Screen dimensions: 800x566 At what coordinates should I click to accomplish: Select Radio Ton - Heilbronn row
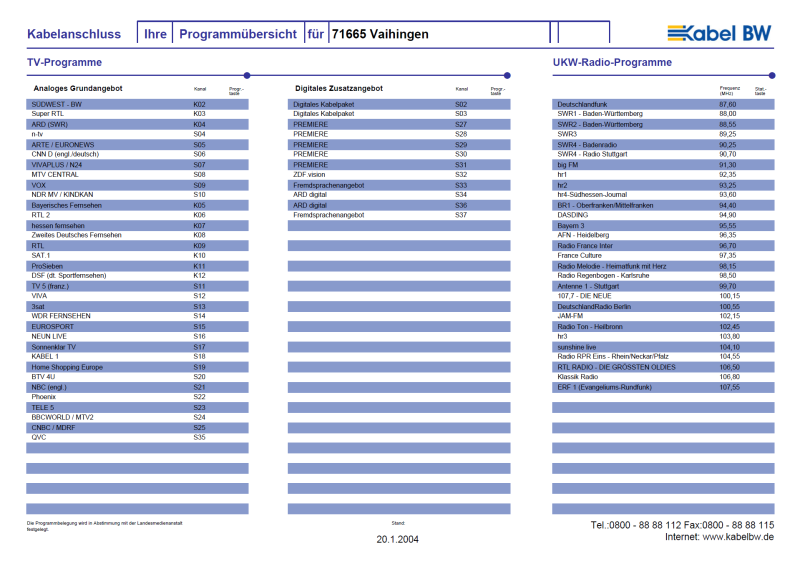663,327
